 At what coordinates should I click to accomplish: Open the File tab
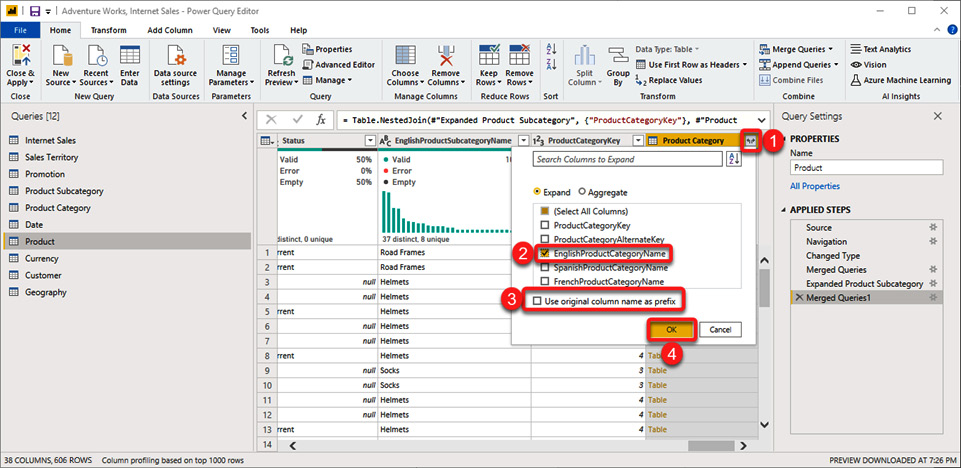click(20, 30)
